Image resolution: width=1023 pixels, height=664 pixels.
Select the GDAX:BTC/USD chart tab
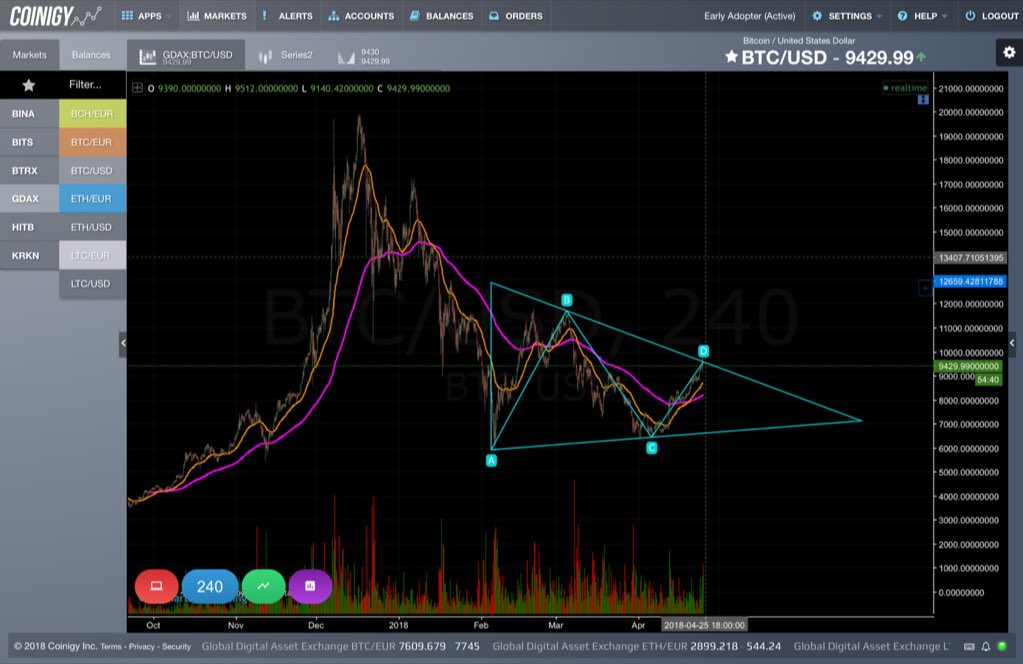(x=186, y=56)
